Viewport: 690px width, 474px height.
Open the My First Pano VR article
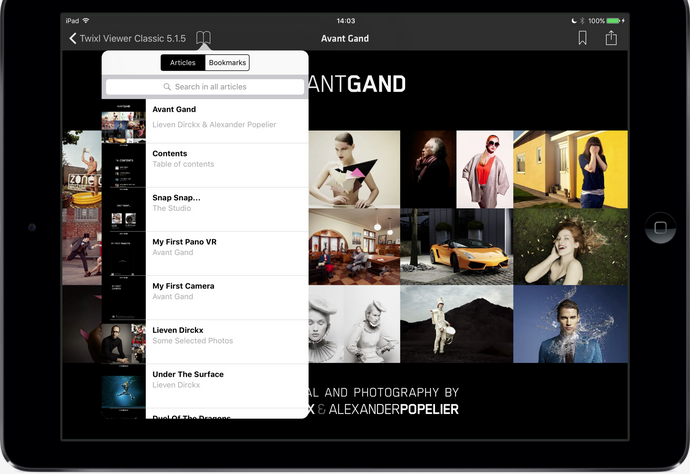pyautogui.click(x=205, y=254)
